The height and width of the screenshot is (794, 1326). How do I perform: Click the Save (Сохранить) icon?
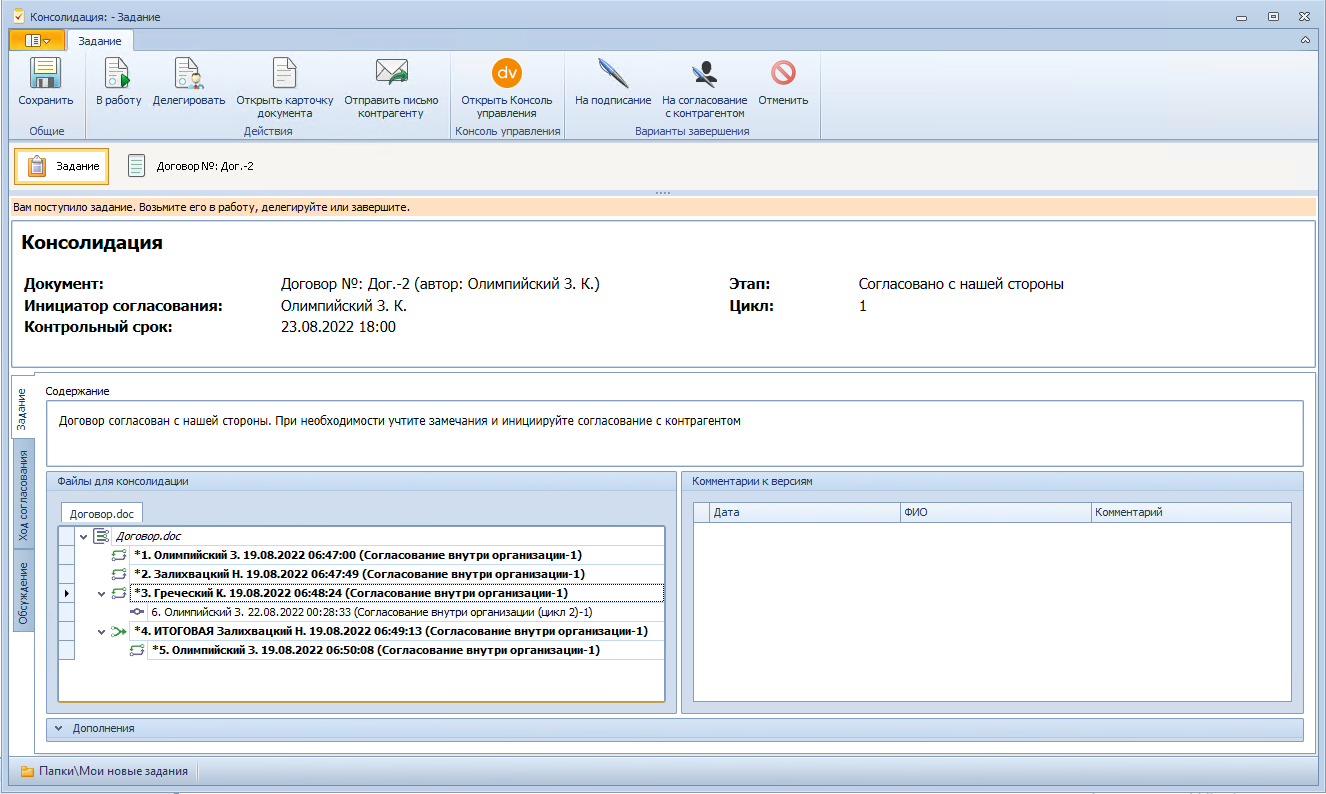coord(45,76)
